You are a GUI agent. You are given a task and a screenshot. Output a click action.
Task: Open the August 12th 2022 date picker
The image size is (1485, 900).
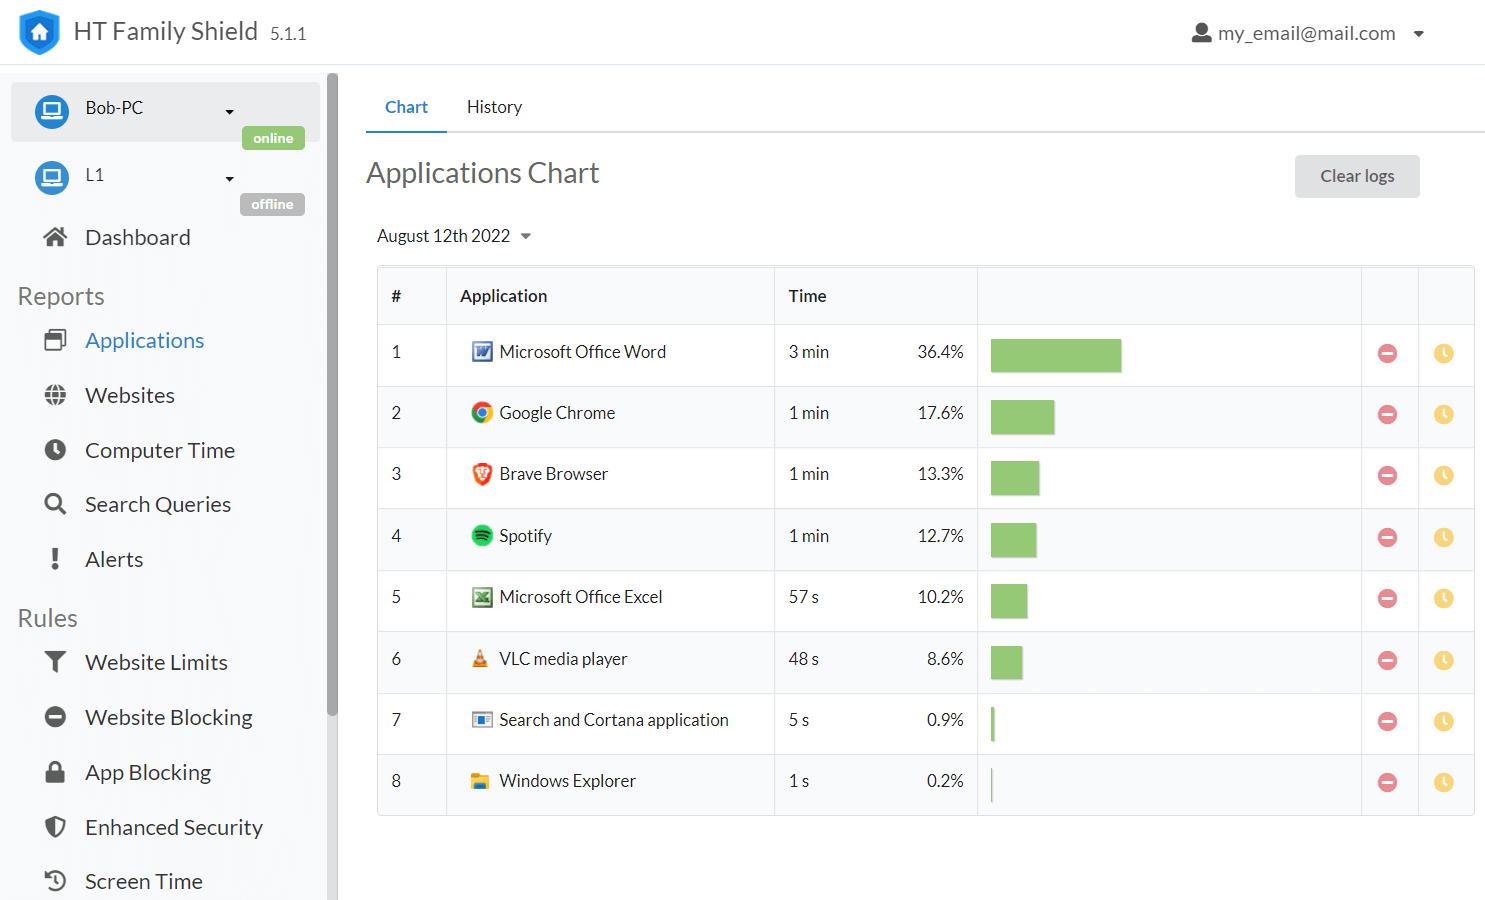454,236
